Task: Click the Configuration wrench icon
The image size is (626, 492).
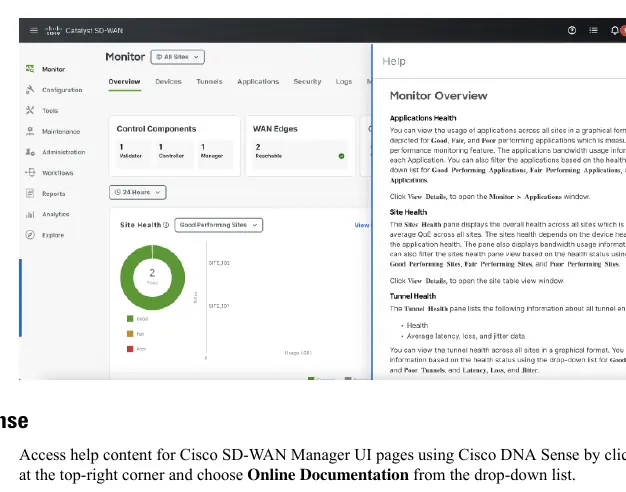Action: click(x=30, y=89)
